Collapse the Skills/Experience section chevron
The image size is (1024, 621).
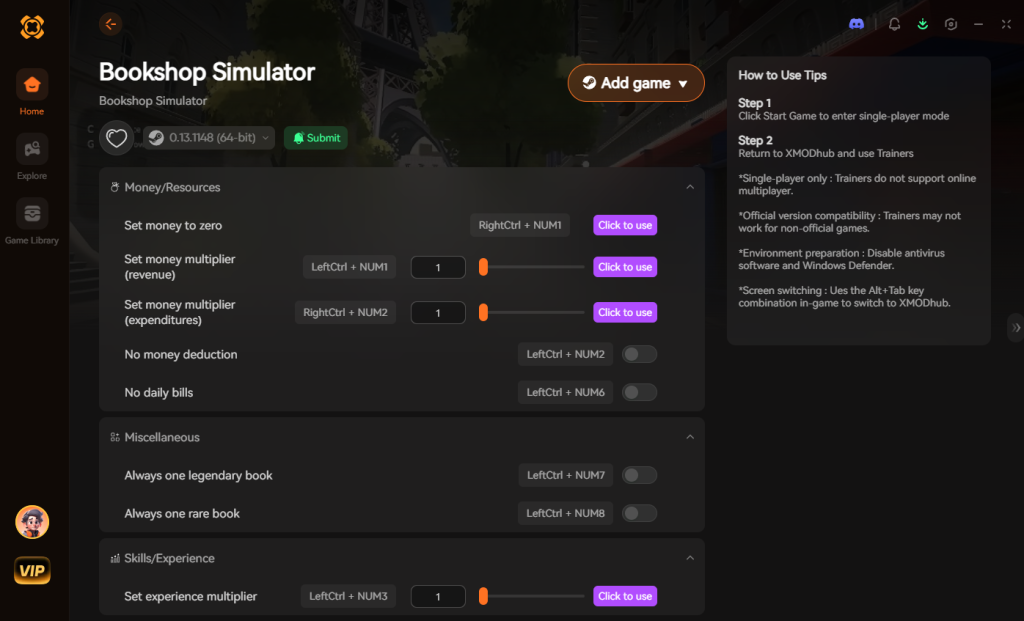[690, 558]
